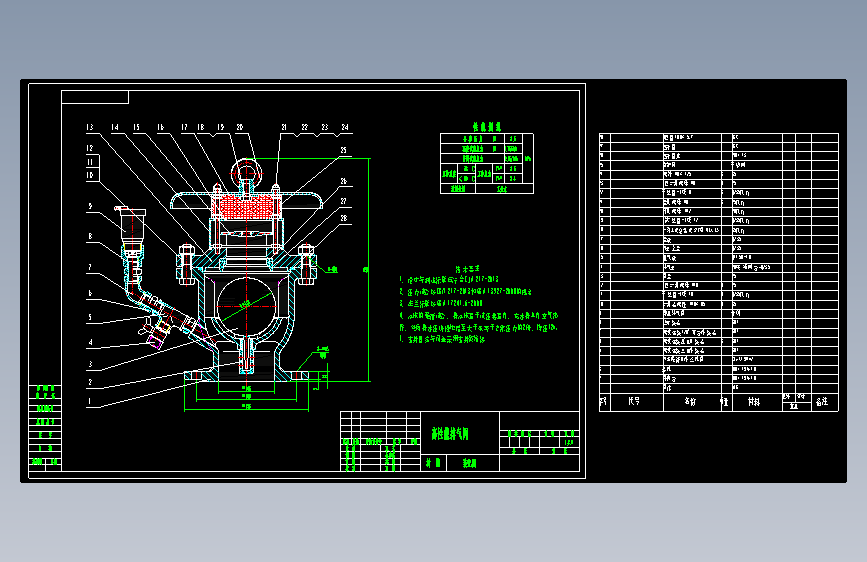This screenshot has width=867, height=562.
Task: Click part callout number 12
Action: [x=90, y=148]
